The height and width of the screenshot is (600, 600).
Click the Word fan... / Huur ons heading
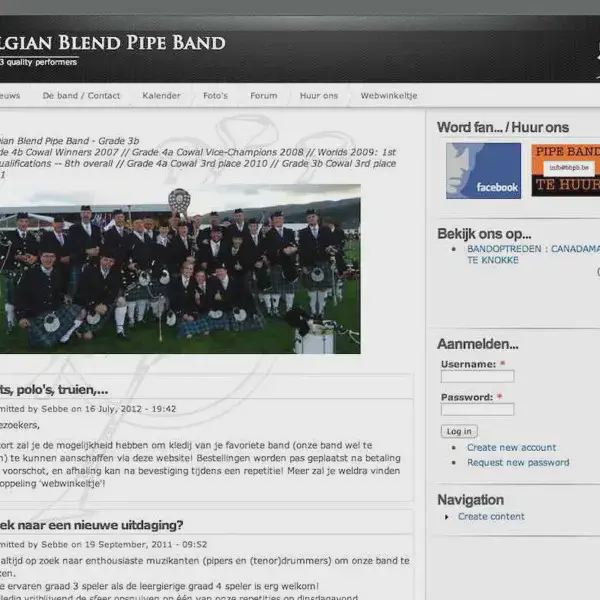(503, 127)
